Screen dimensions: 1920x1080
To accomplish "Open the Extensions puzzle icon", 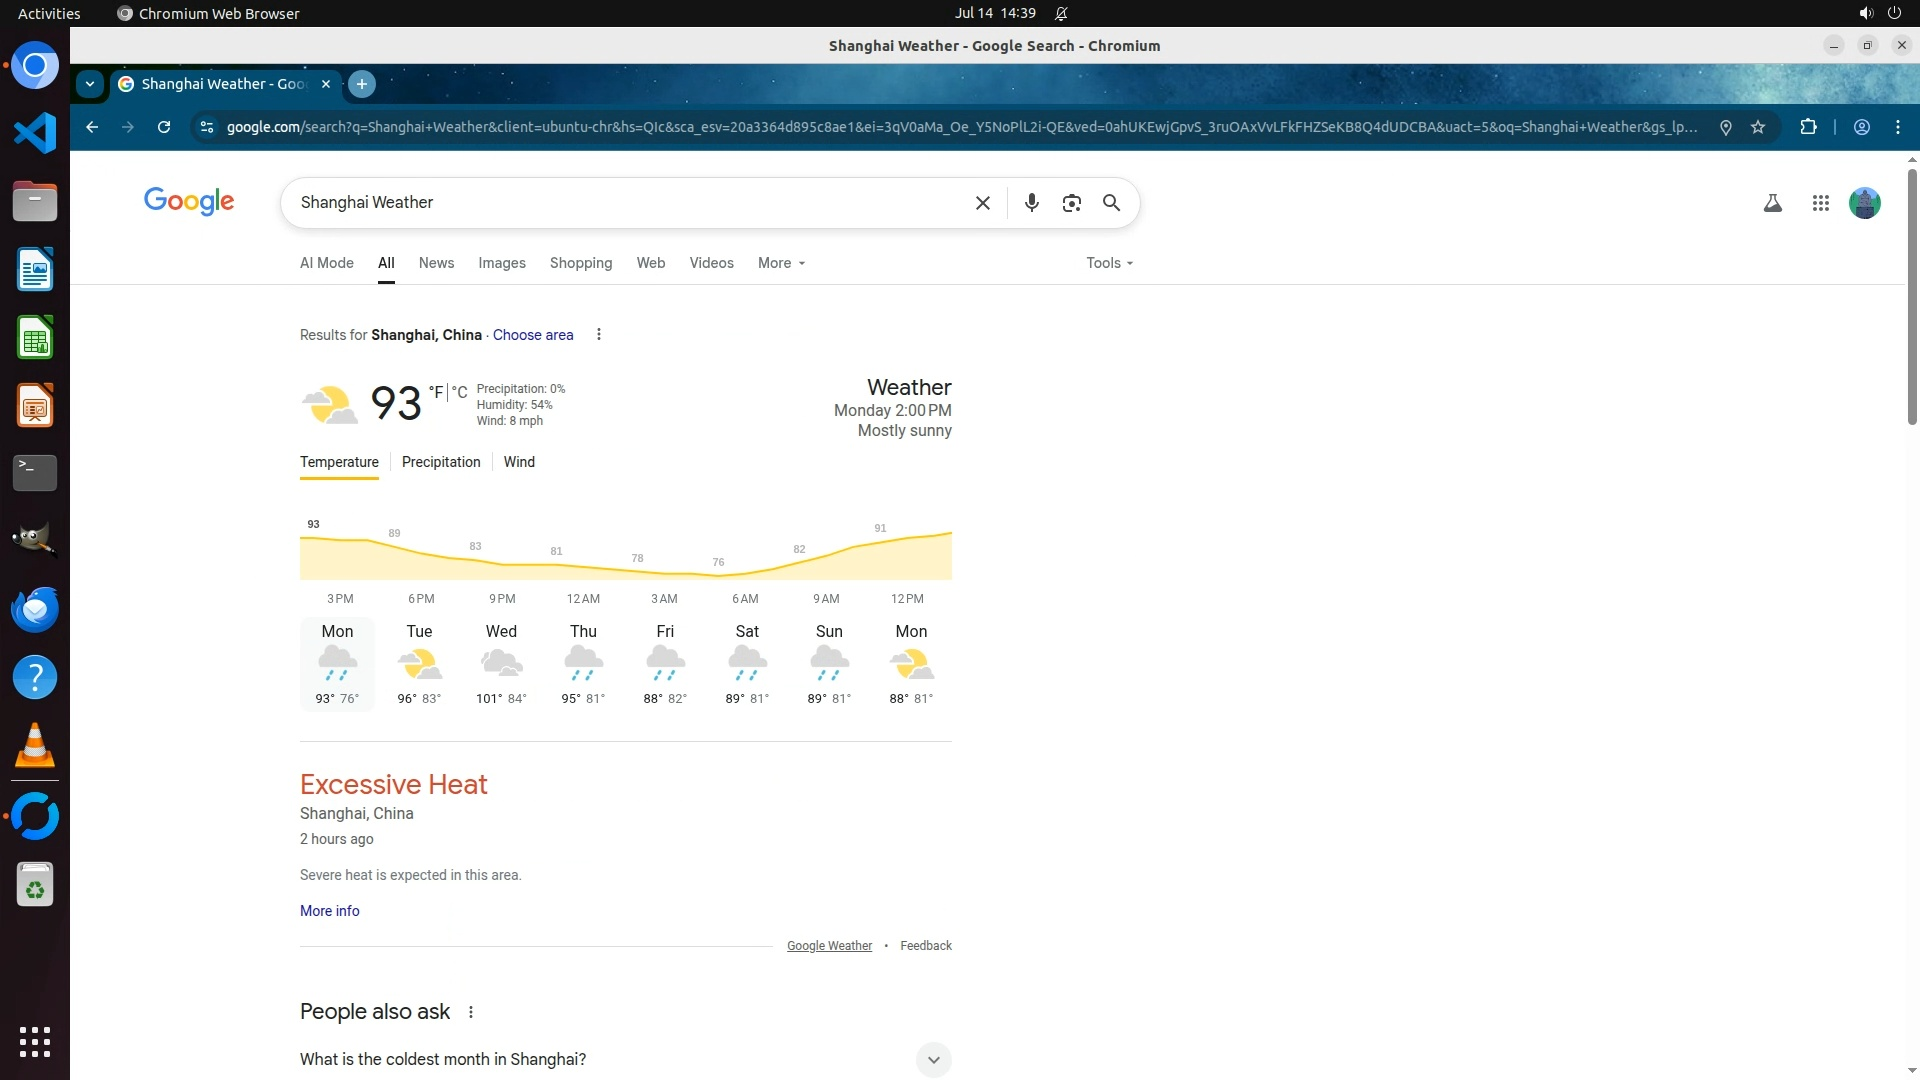I will 1808,127.
